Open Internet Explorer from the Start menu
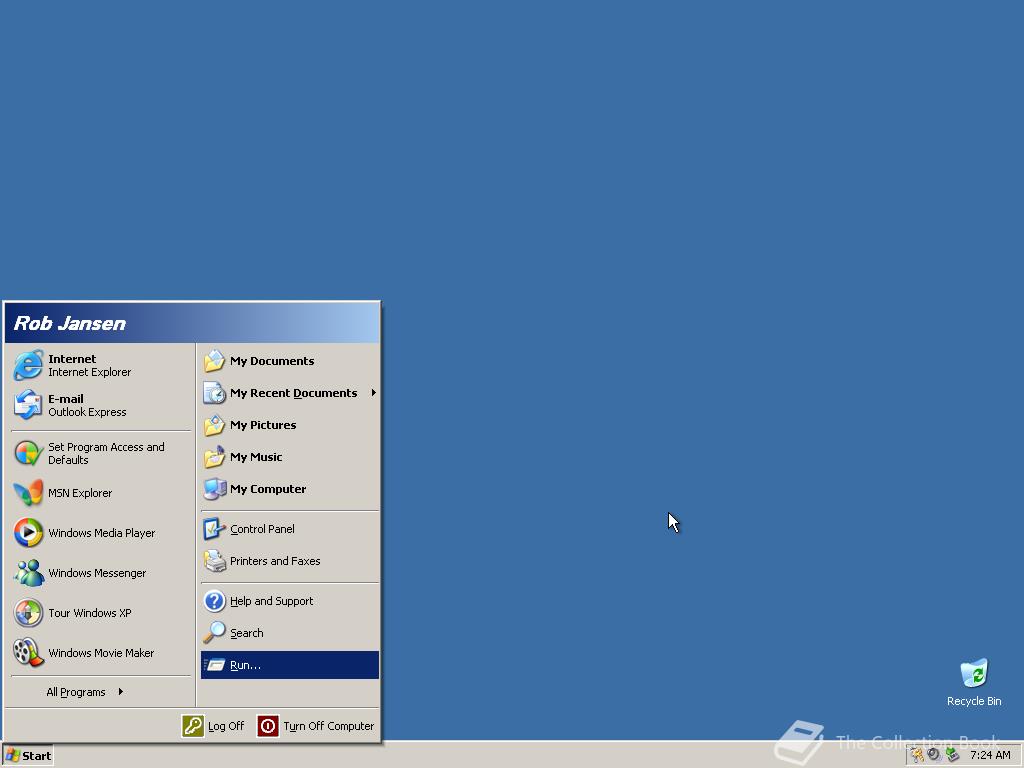This screenshot has height=768, width=1024. coord(101,365)
